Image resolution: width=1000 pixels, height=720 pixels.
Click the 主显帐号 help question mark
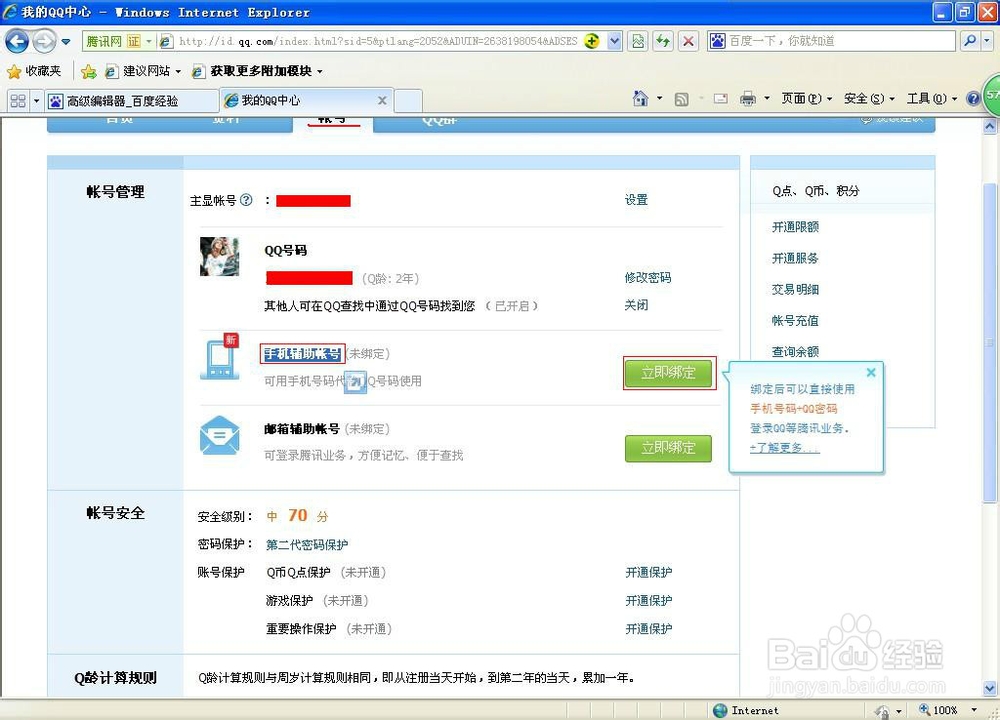(x=246, y=200)
